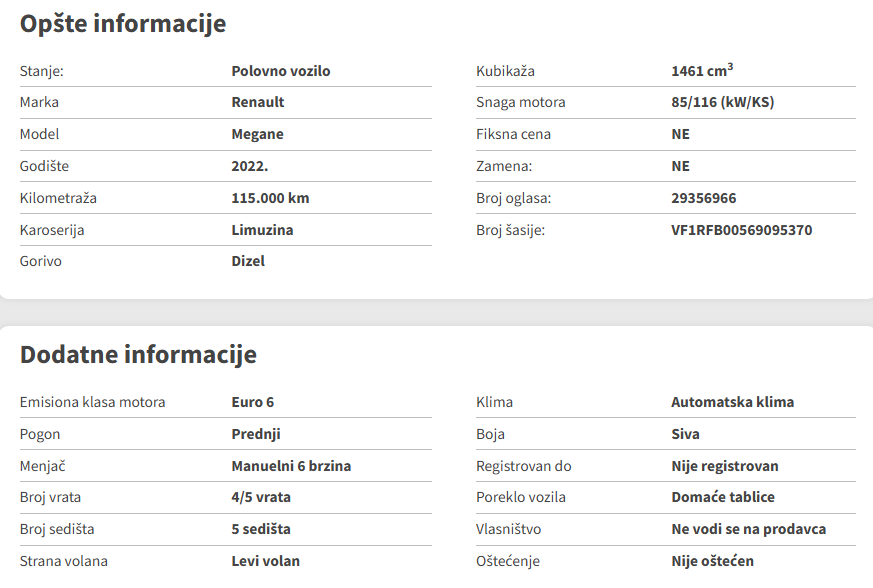Select 'Ne vodi se na prodavca'
The image size is (873, 588).
pyautogui.click(x=749, y=529)
